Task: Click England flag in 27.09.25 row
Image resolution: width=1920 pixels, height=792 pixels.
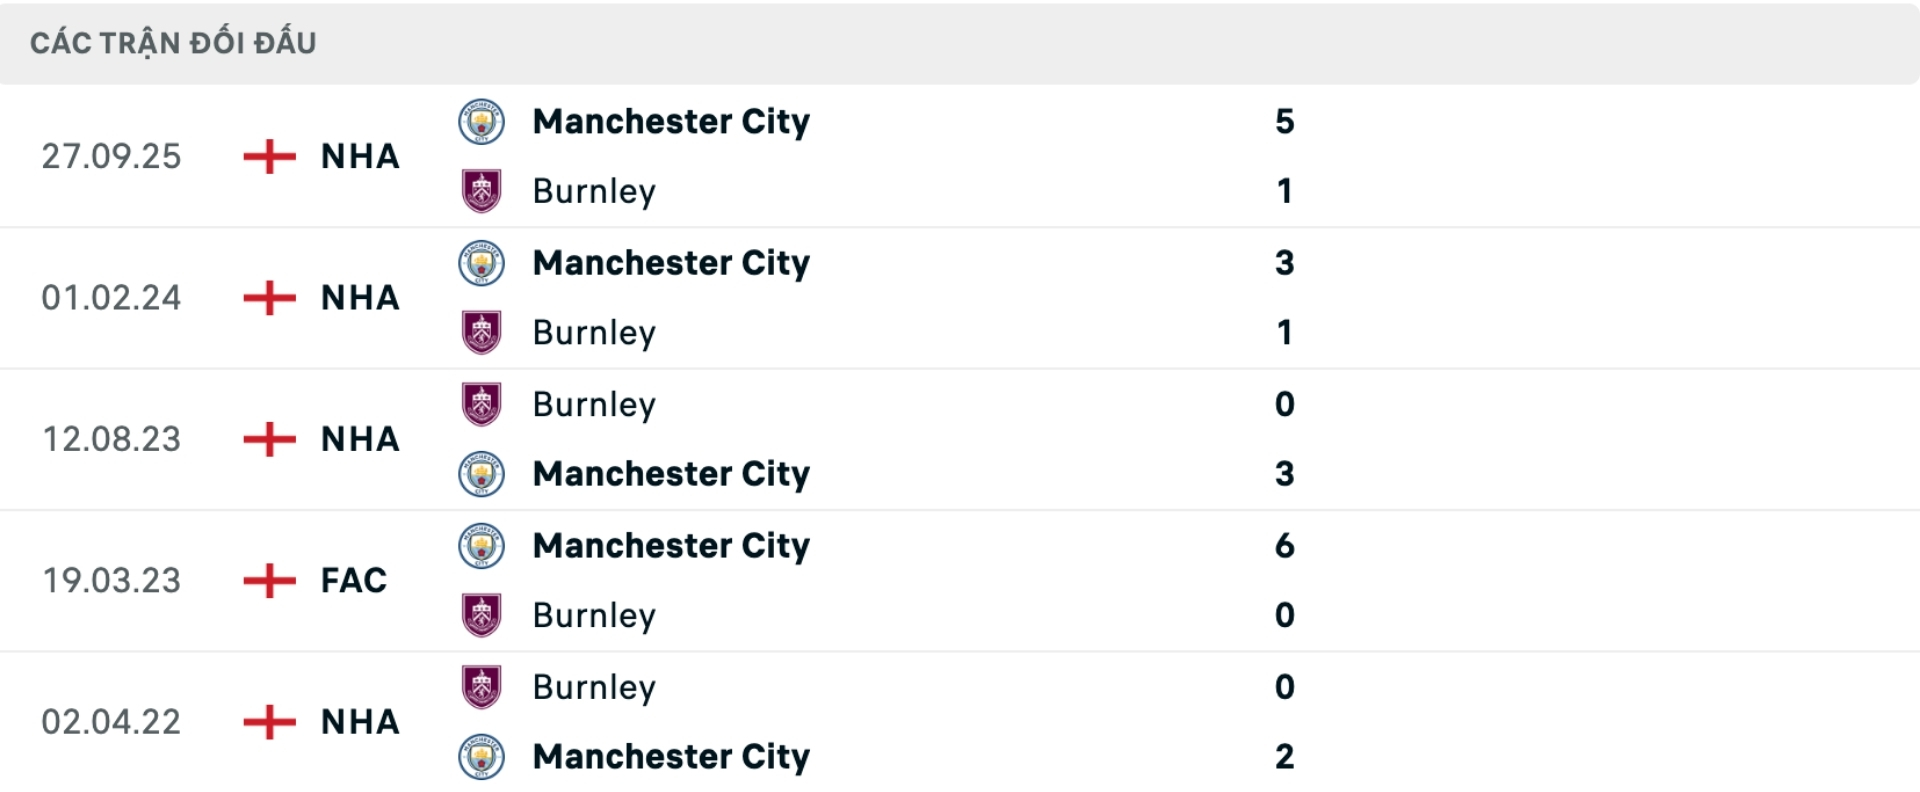Action: (269, 156)
